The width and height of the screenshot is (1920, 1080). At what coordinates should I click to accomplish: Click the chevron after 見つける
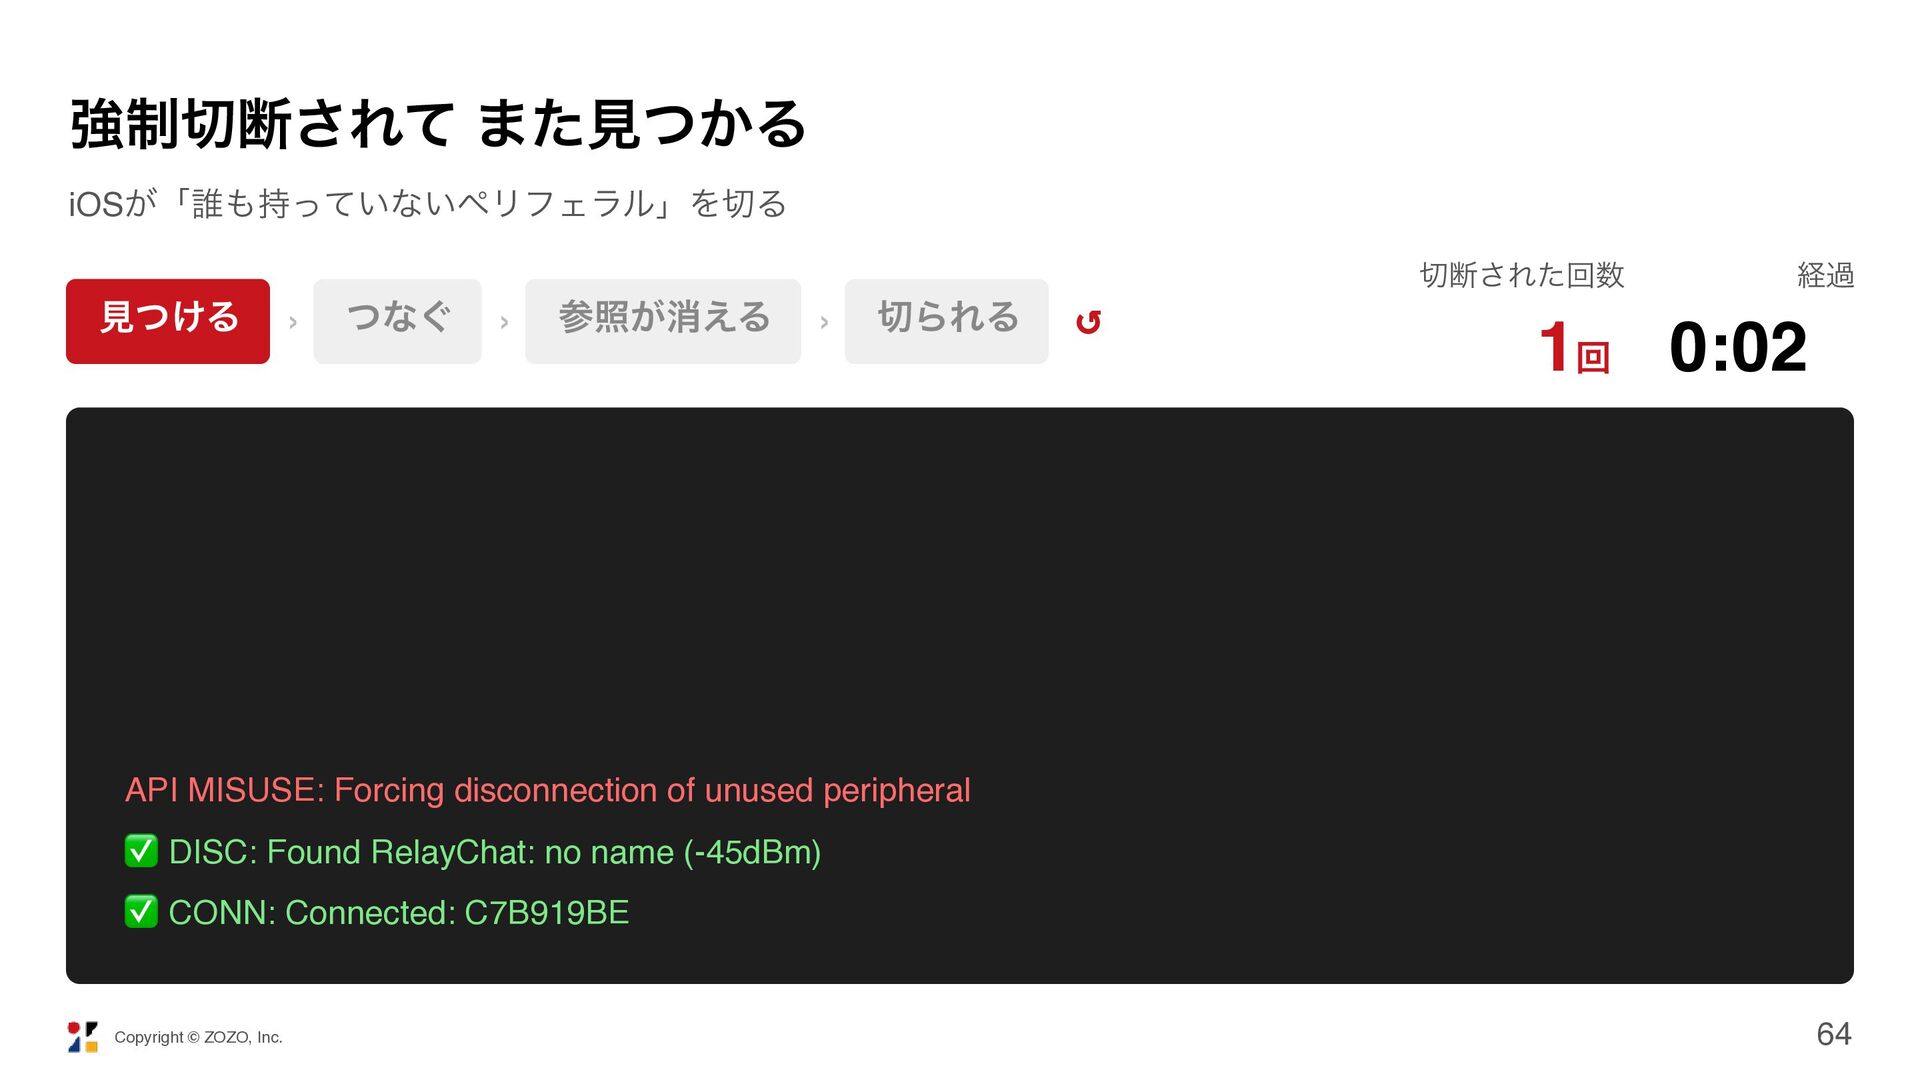(293, 323)
